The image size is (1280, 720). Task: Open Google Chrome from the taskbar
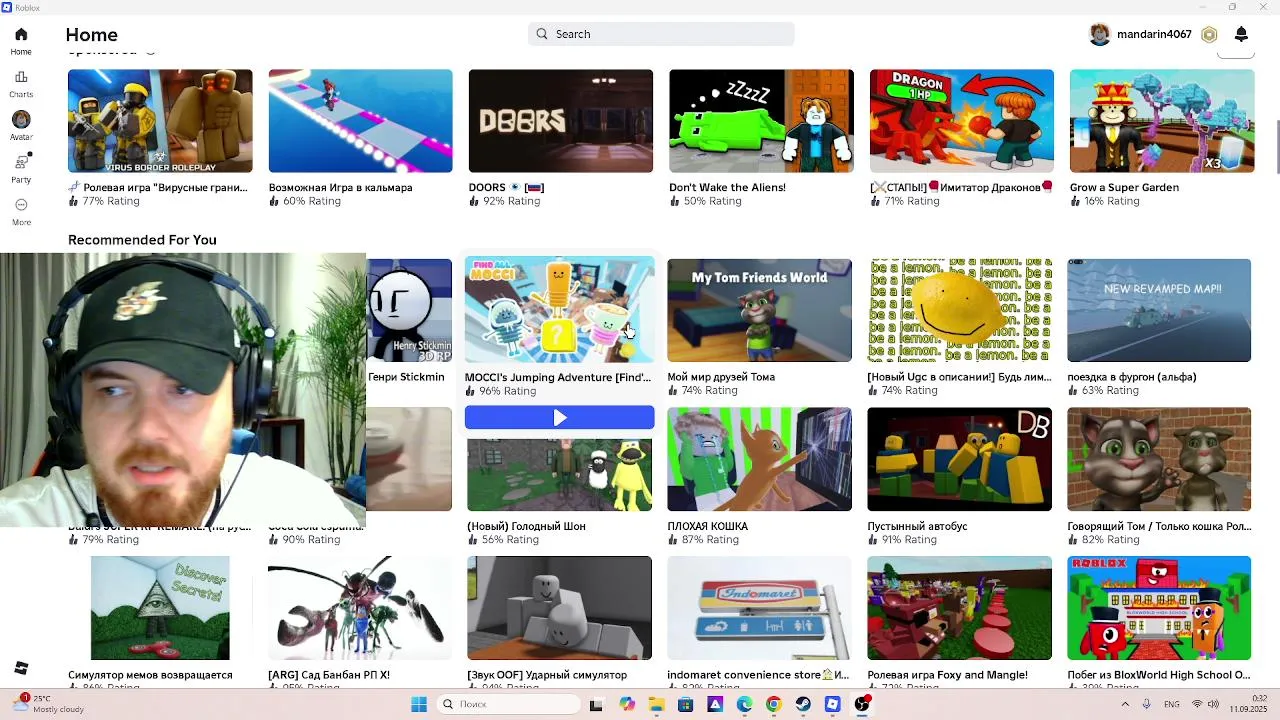tap(773, 704)
